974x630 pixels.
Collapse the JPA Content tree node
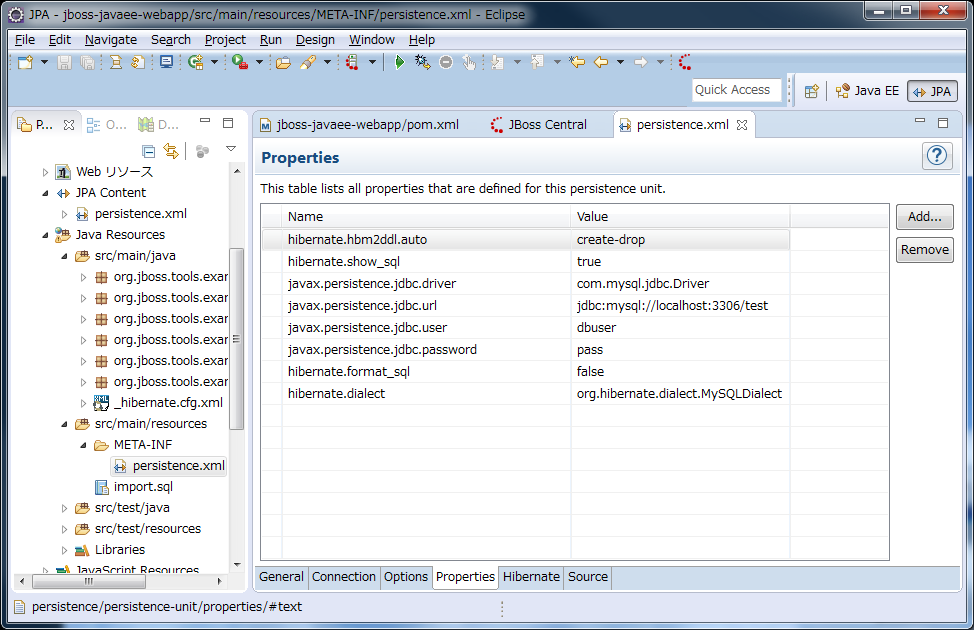pos(45,193)
